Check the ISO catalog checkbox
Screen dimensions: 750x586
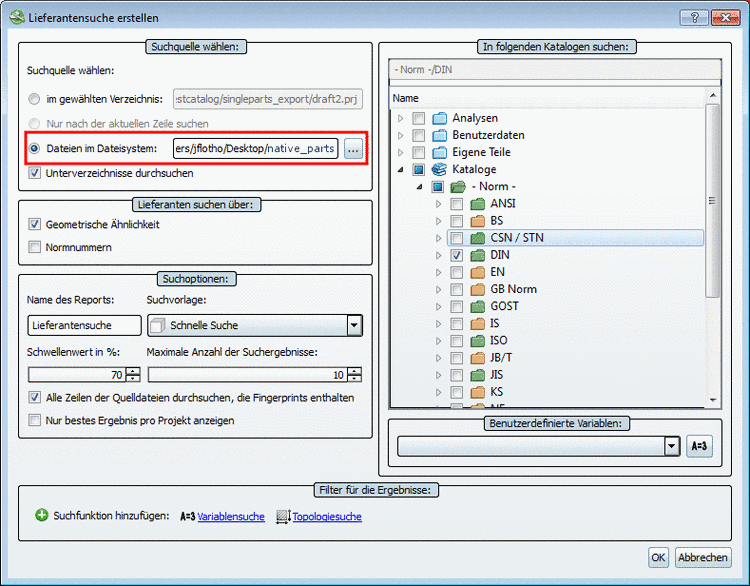click(x=457, y=341)
